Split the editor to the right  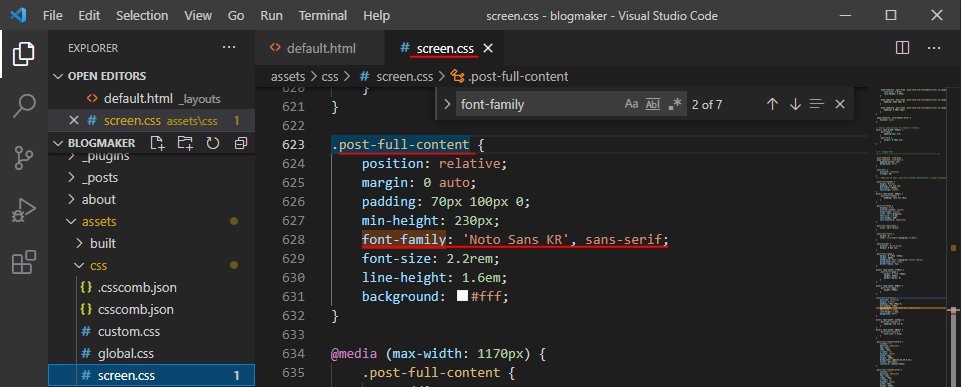click(x=902, y=48)
